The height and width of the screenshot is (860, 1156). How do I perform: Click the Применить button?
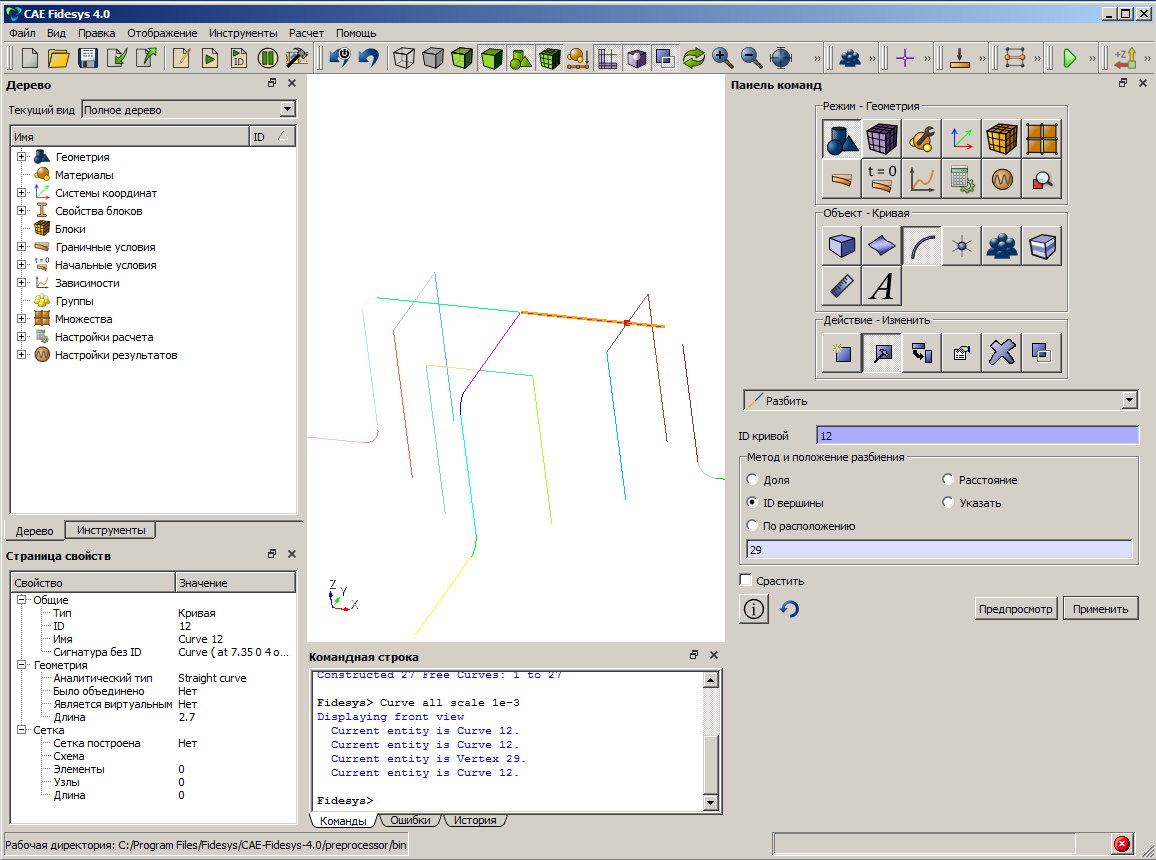(x=1101, y=609)
